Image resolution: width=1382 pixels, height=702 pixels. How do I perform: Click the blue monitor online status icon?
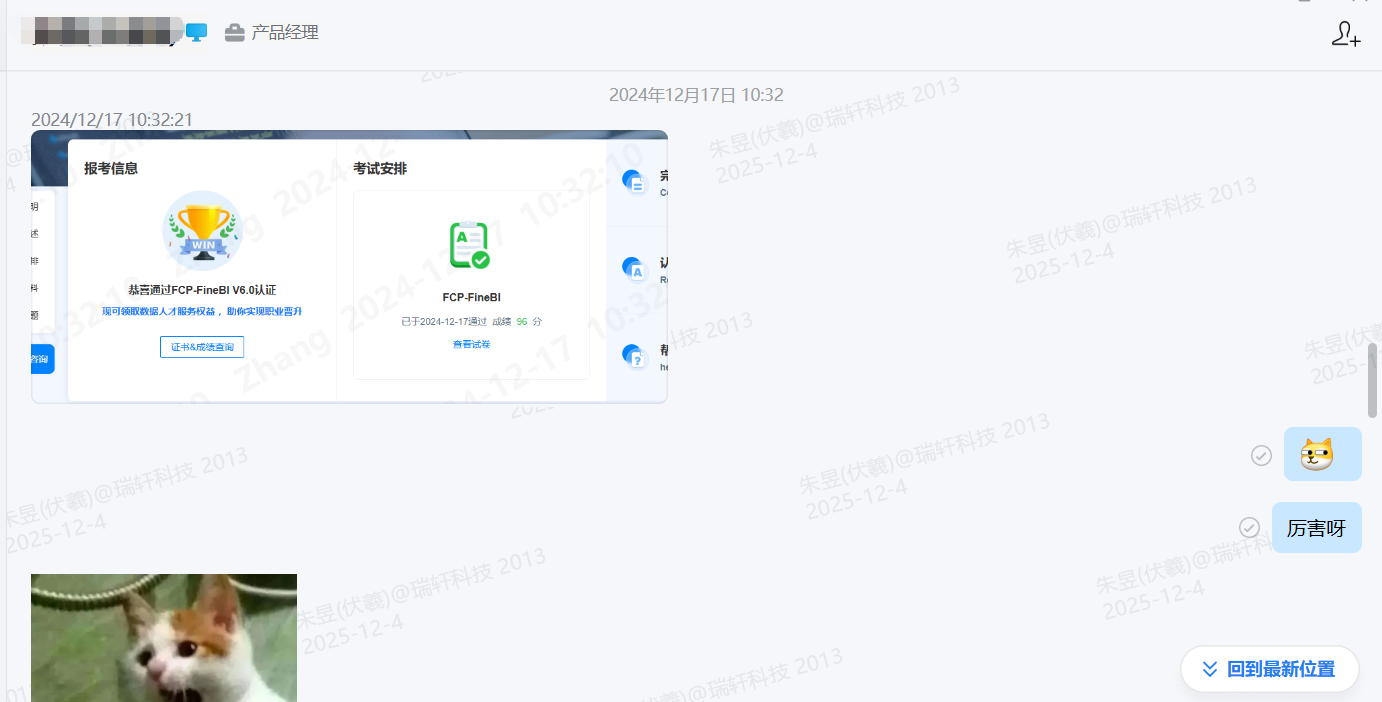pos(197,33)
